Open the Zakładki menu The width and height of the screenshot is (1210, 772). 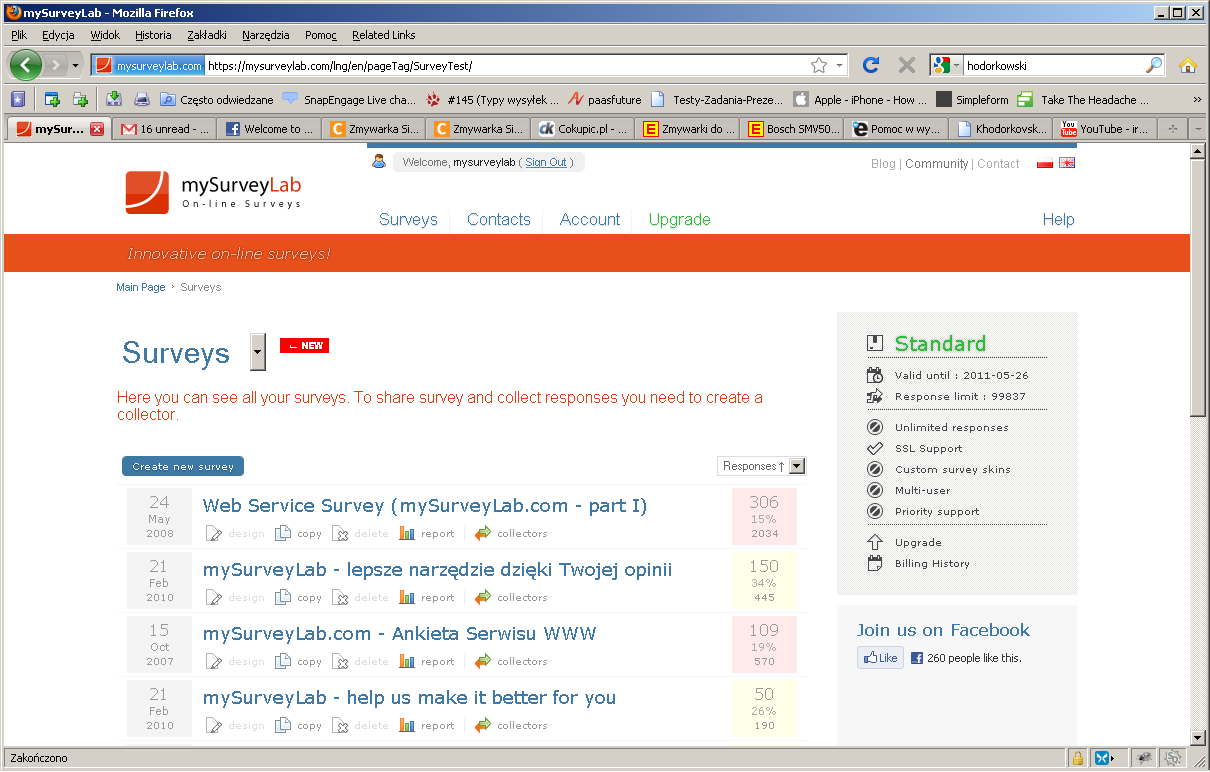[207, 35]
